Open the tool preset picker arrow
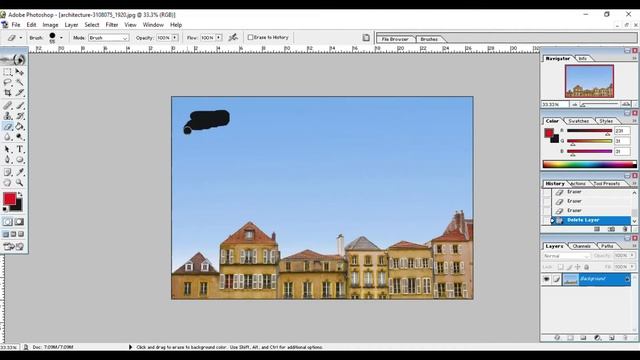640x360 pixels. [x=21, y=38]
